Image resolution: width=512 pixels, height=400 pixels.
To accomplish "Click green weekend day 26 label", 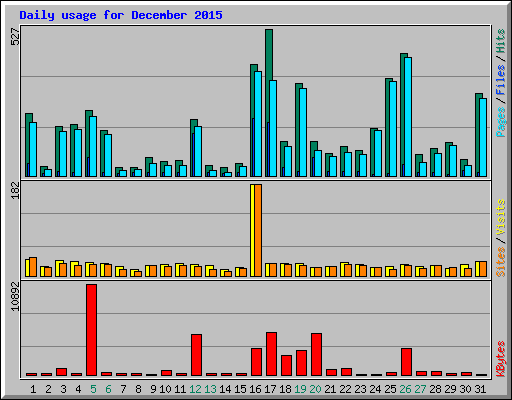I will coord(405,389).
